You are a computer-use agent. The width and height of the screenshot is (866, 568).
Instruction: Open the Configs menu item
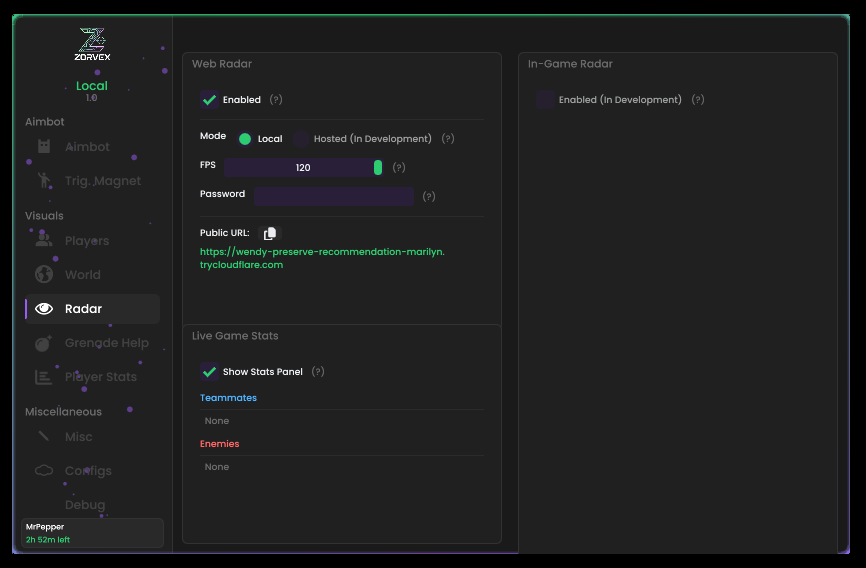point(88,471)
